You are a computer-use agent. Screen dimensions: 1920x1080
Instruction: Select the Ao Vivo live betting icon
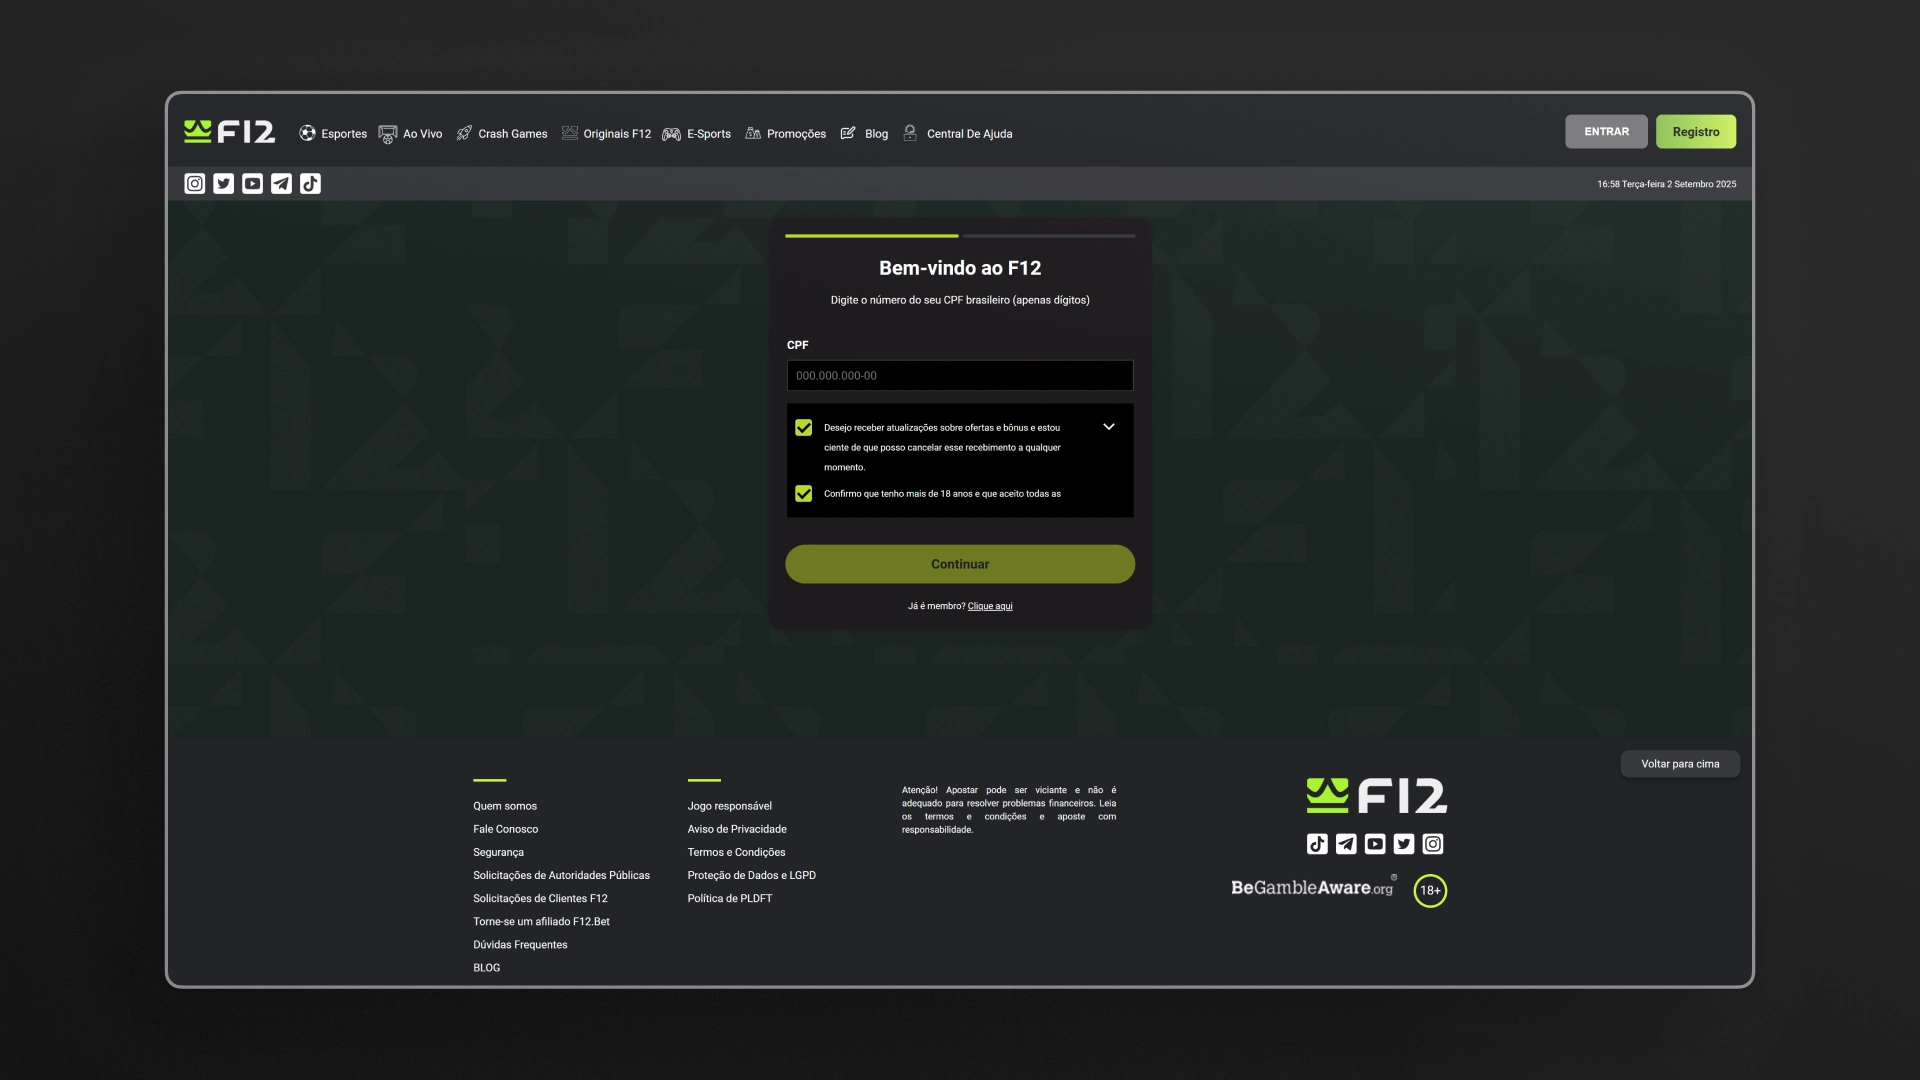coord(388,133)
